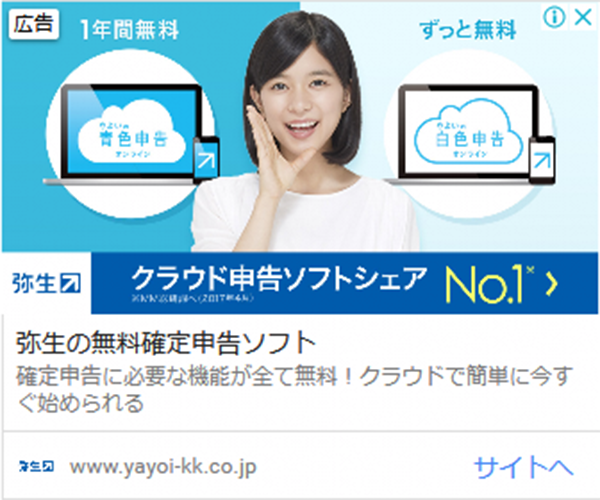Click the 1年間無料 heading
This screenshot has width=600, height=500.
coord(129,29)
